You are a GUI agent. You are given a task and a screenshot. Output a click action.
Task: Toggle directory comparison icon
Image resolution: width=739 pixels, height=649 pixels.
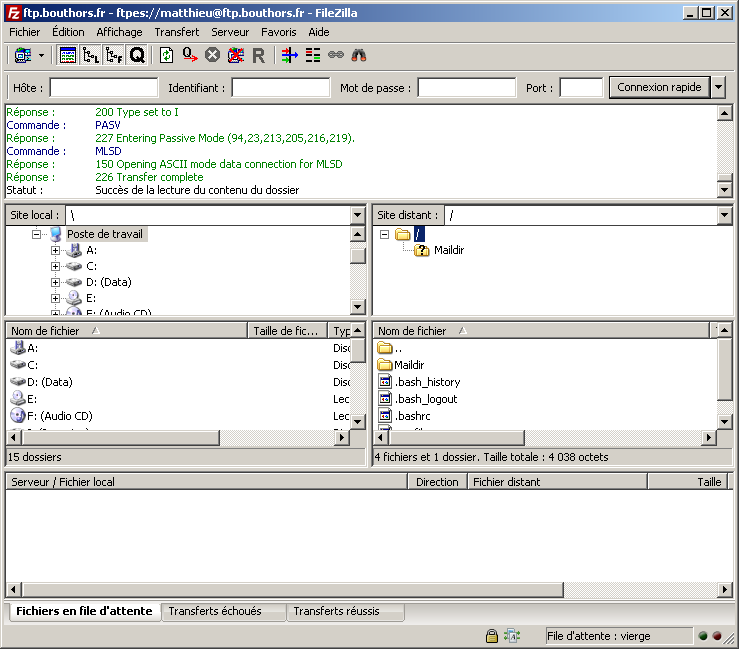coord(312,56)
